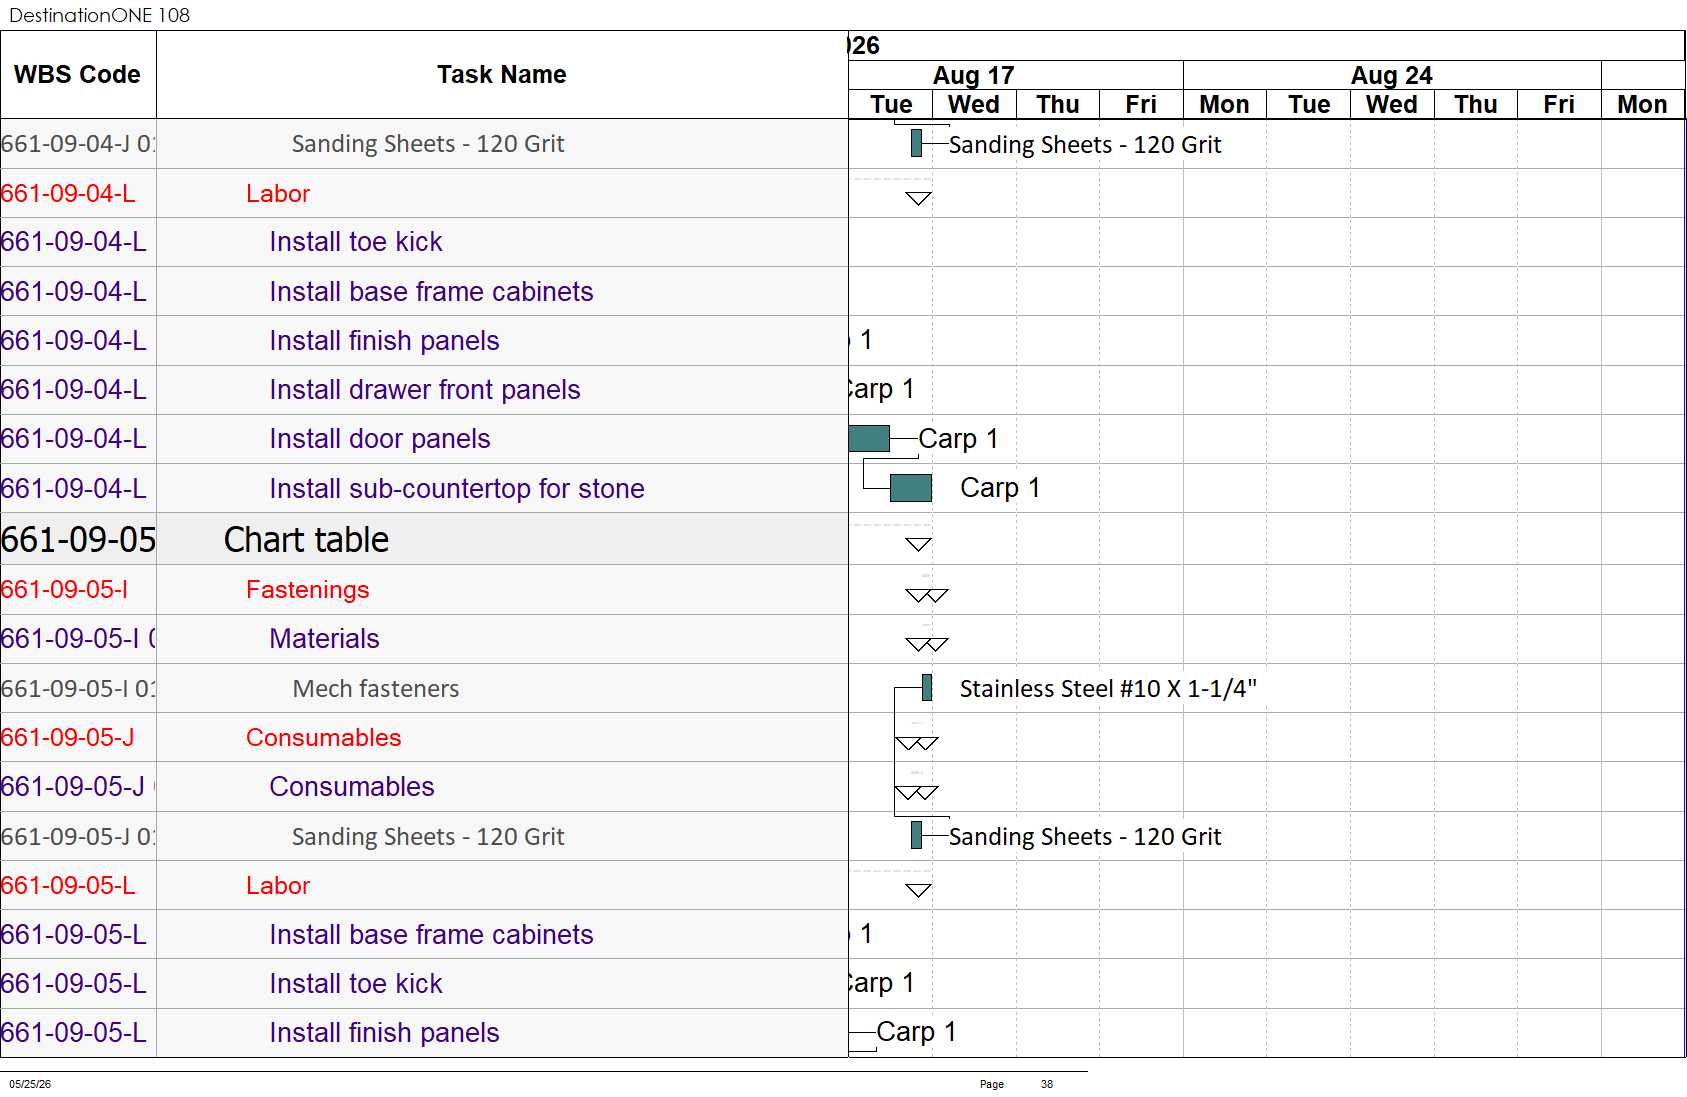Click the Stainless Steel #10 X 1-1/4" label
The width and height of the screenshot is (1687, 1097).
coord(1108,688)
